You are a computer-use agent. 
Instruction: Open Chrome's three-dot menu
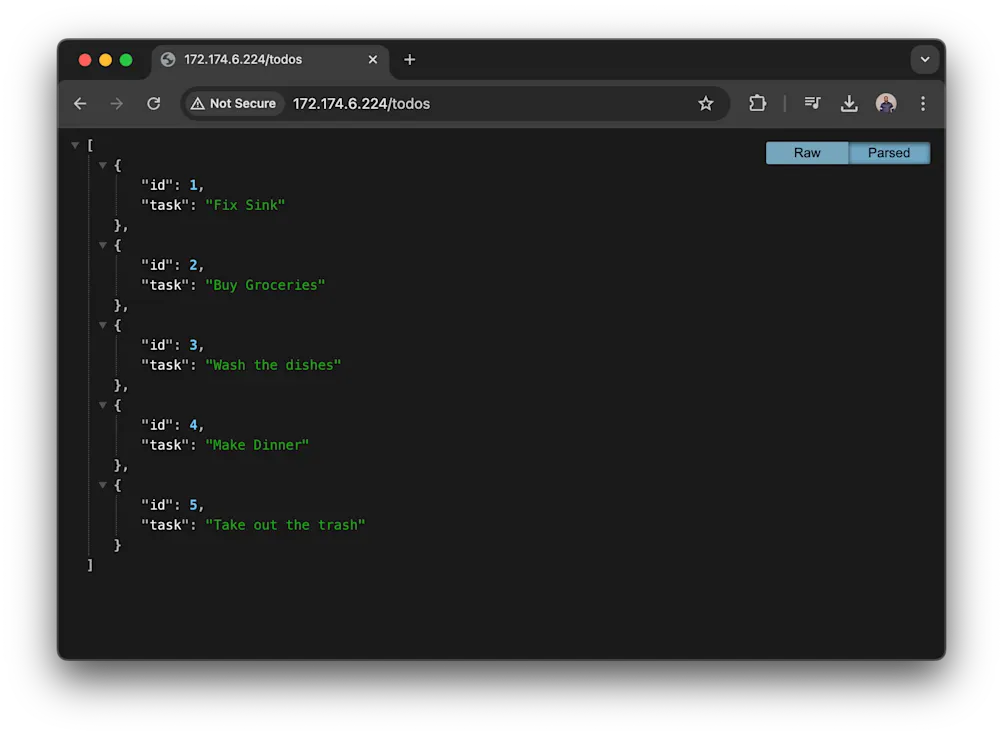922,103
